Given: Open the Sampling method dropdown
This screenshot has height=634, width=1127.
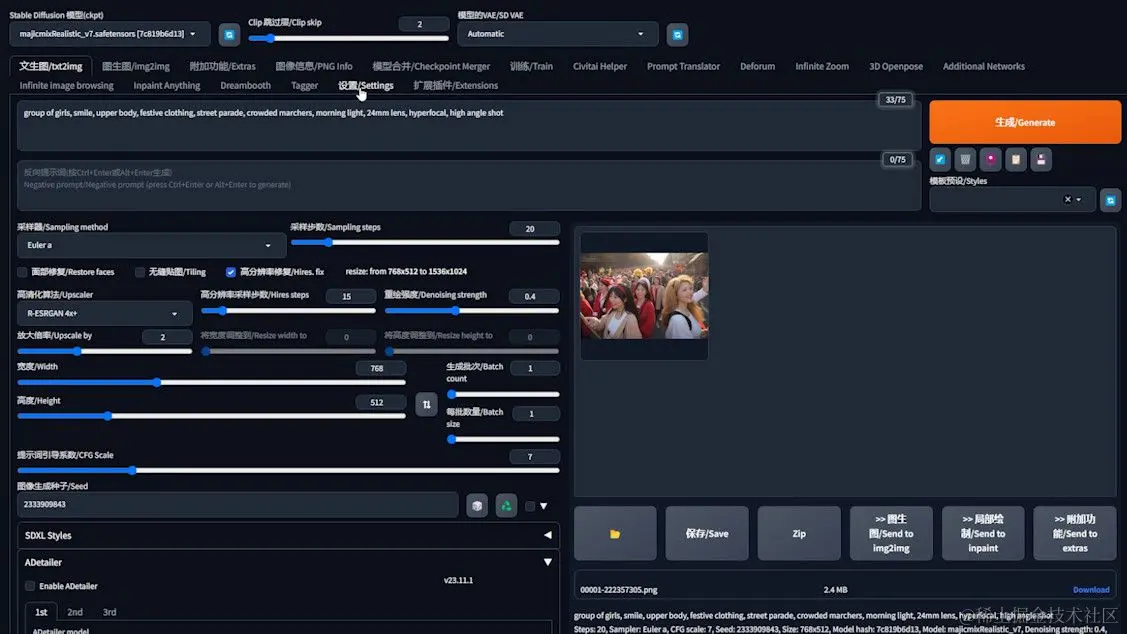Looking at the screenshot, I should click(x=151, y=245).
